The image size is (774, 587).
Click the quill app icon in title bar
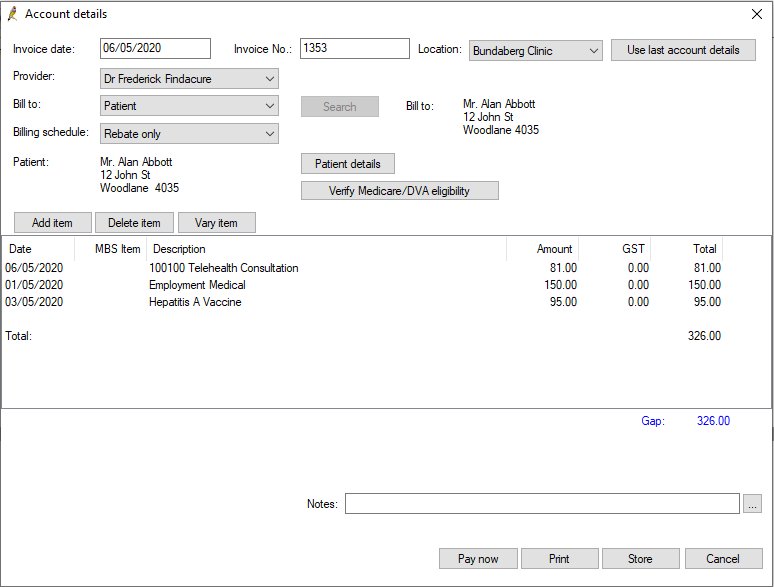(x=13, y=14)
